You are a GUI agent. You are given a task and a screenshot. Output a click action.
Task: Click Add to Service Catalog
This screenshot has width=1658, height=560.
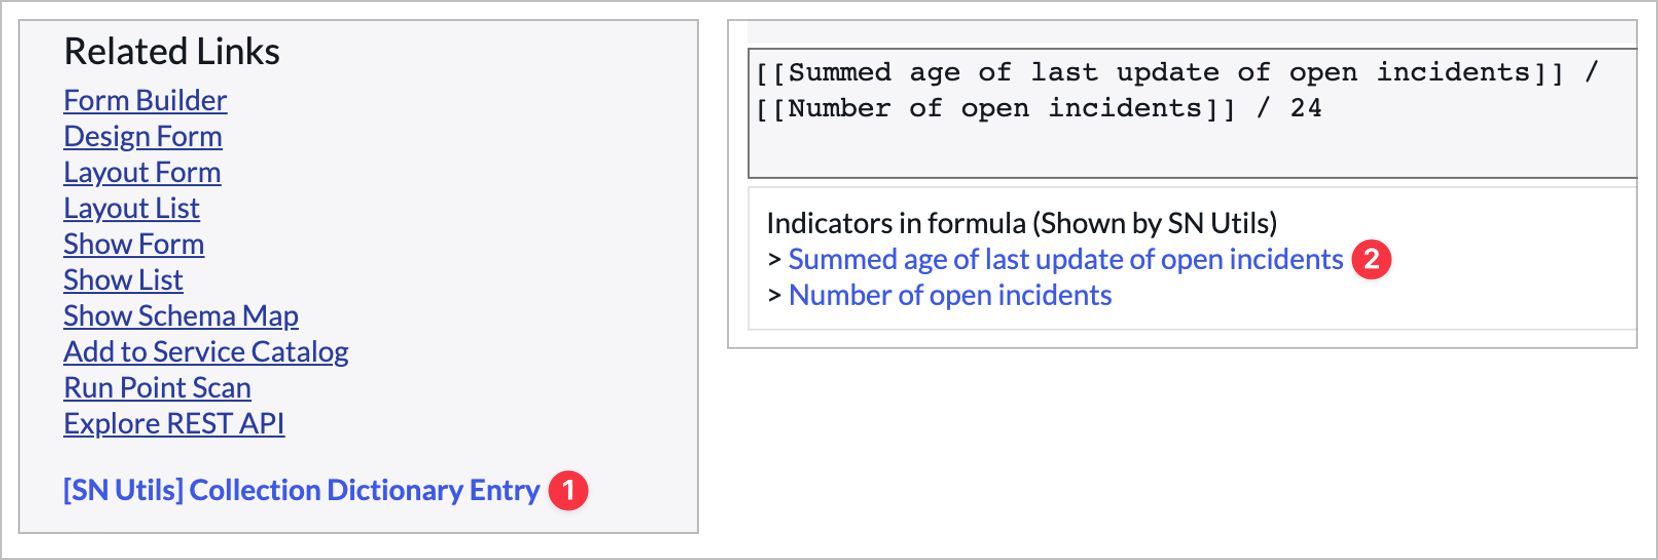206,353
